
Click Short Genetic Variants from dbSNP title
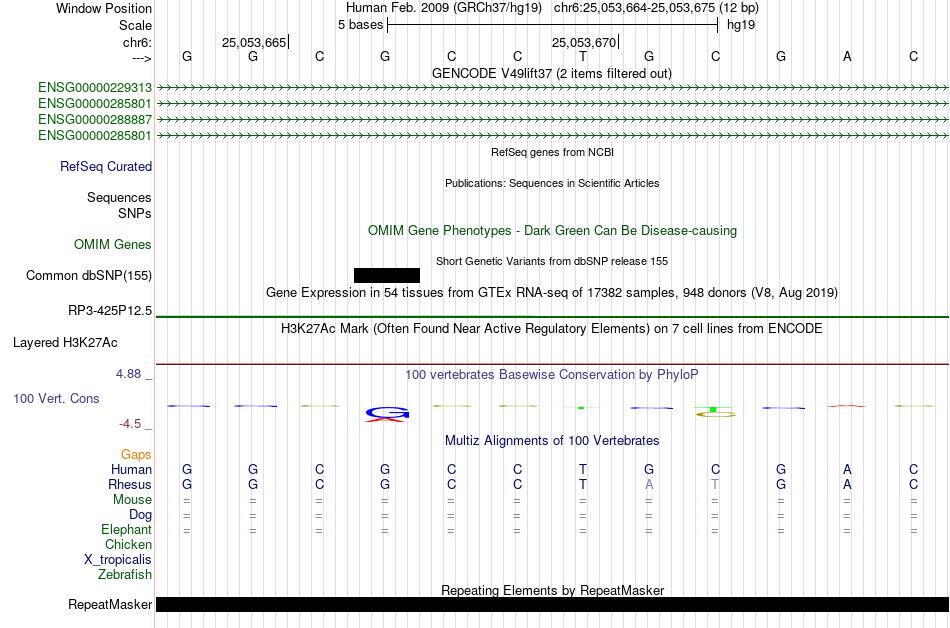click(x=552, y=262)
